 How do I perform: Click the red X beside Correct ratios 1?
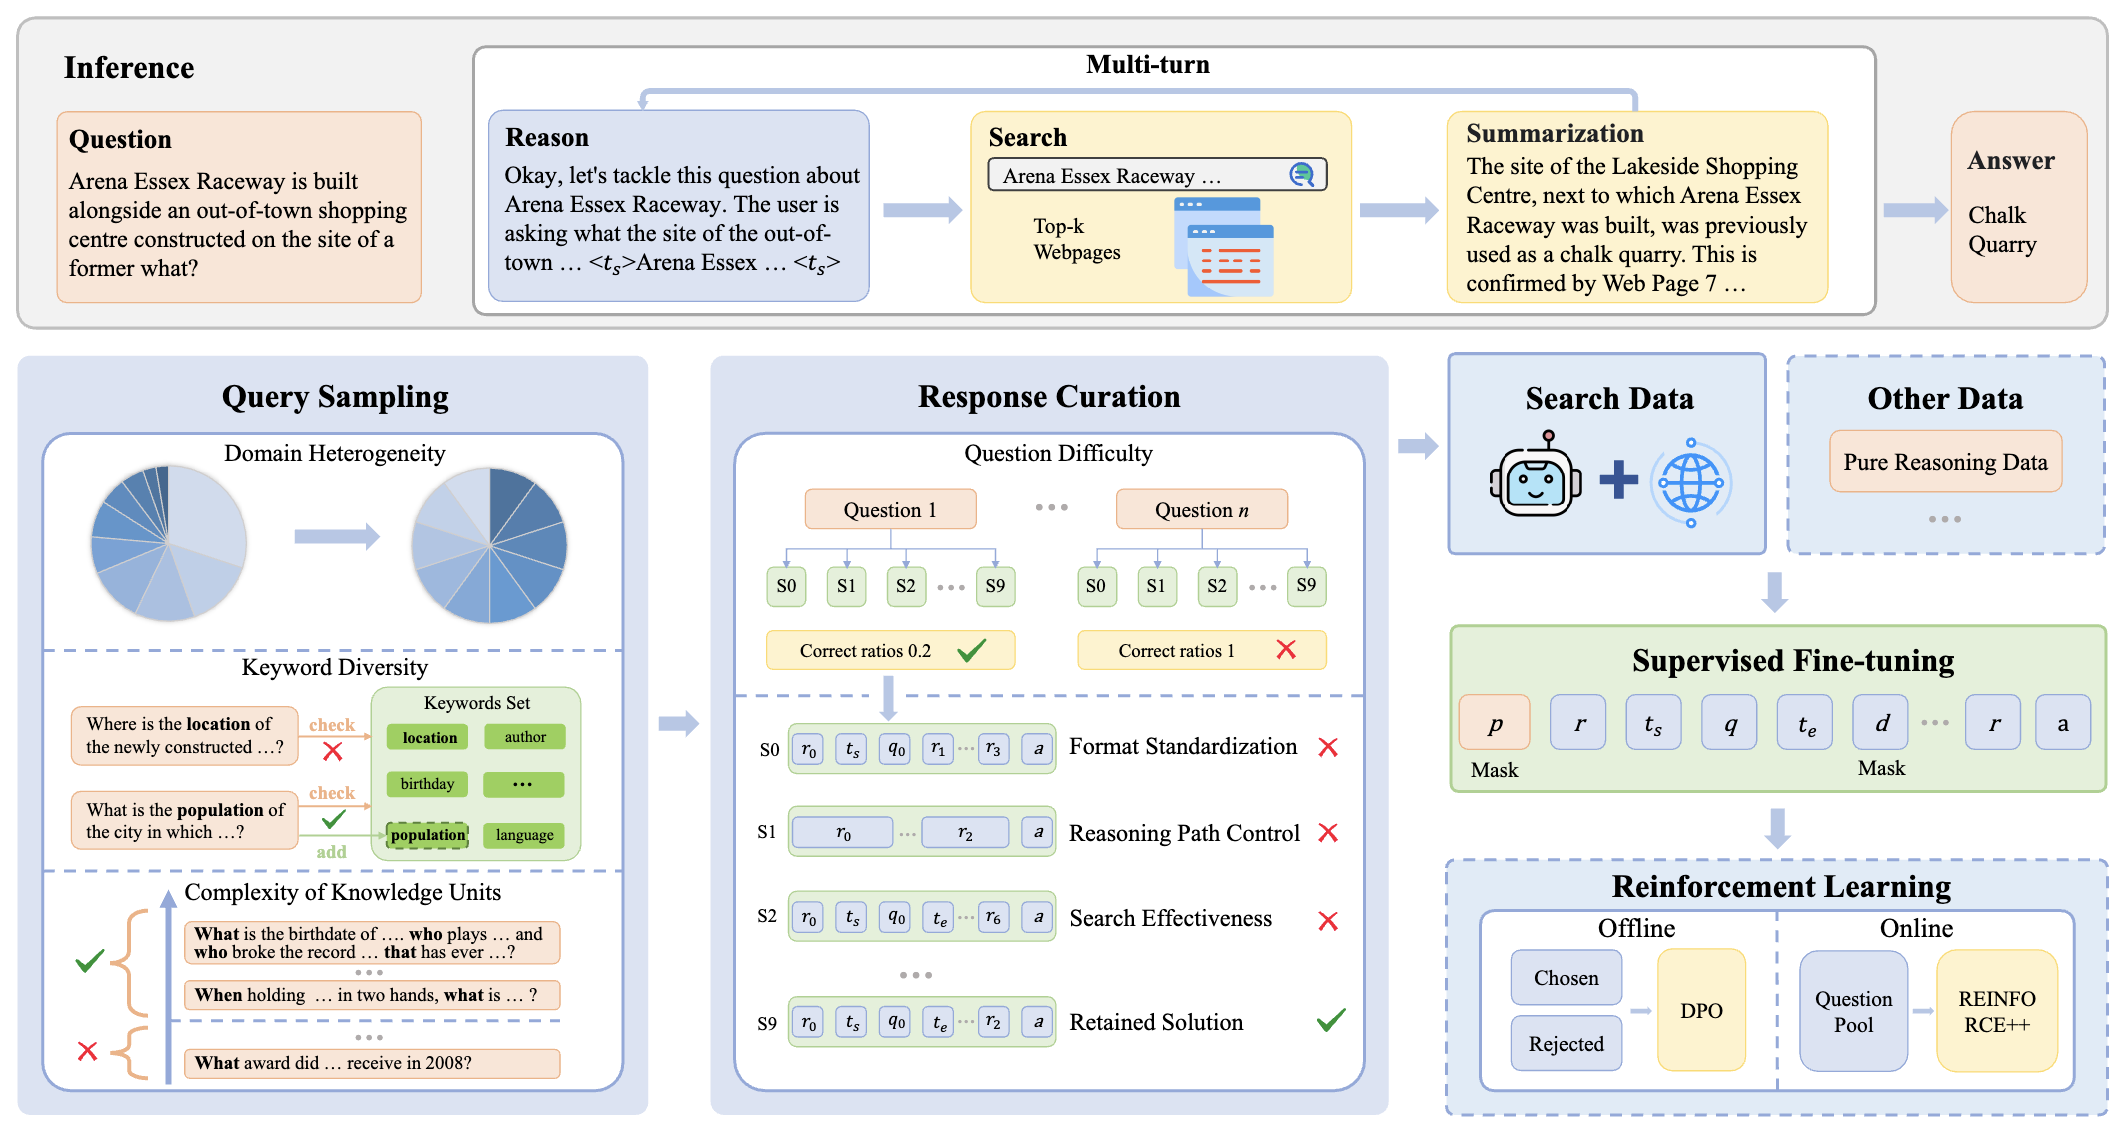(1286, 650)
